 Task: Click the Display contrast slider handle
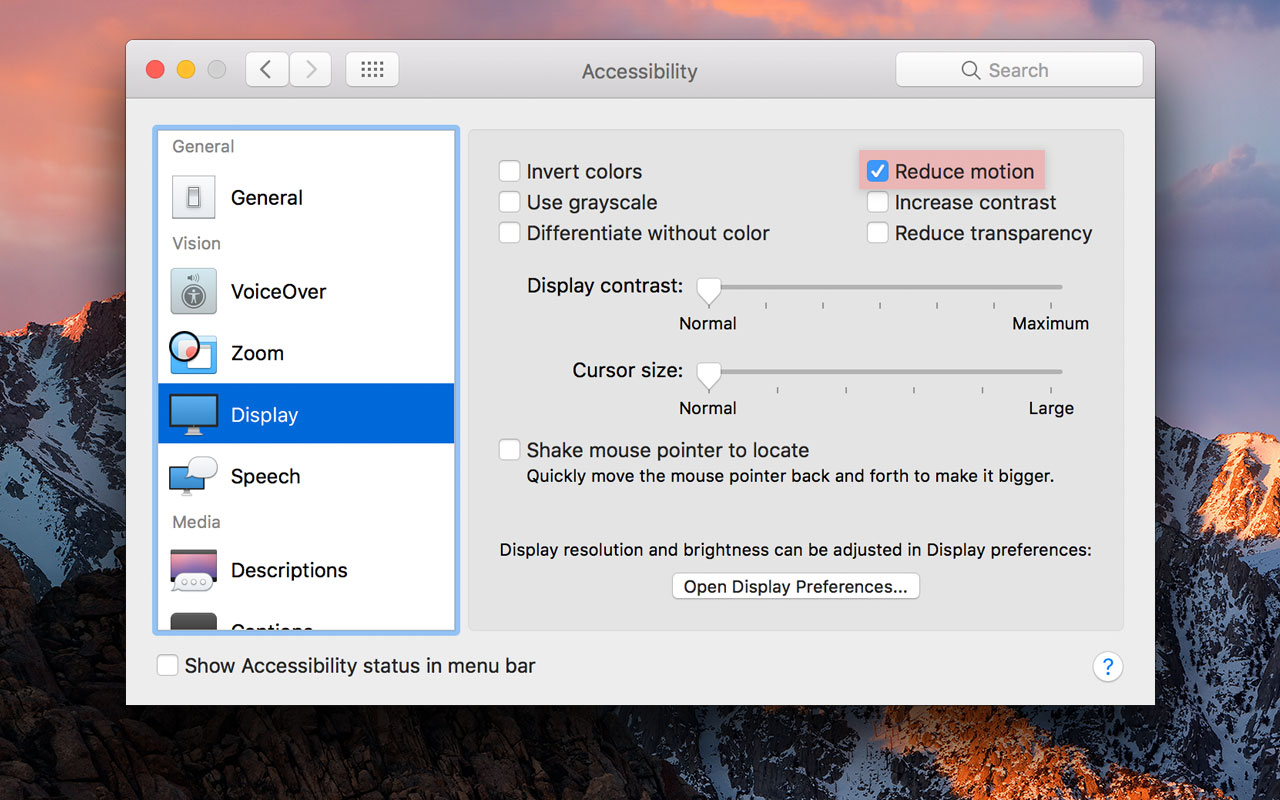[x=709, y=291]
